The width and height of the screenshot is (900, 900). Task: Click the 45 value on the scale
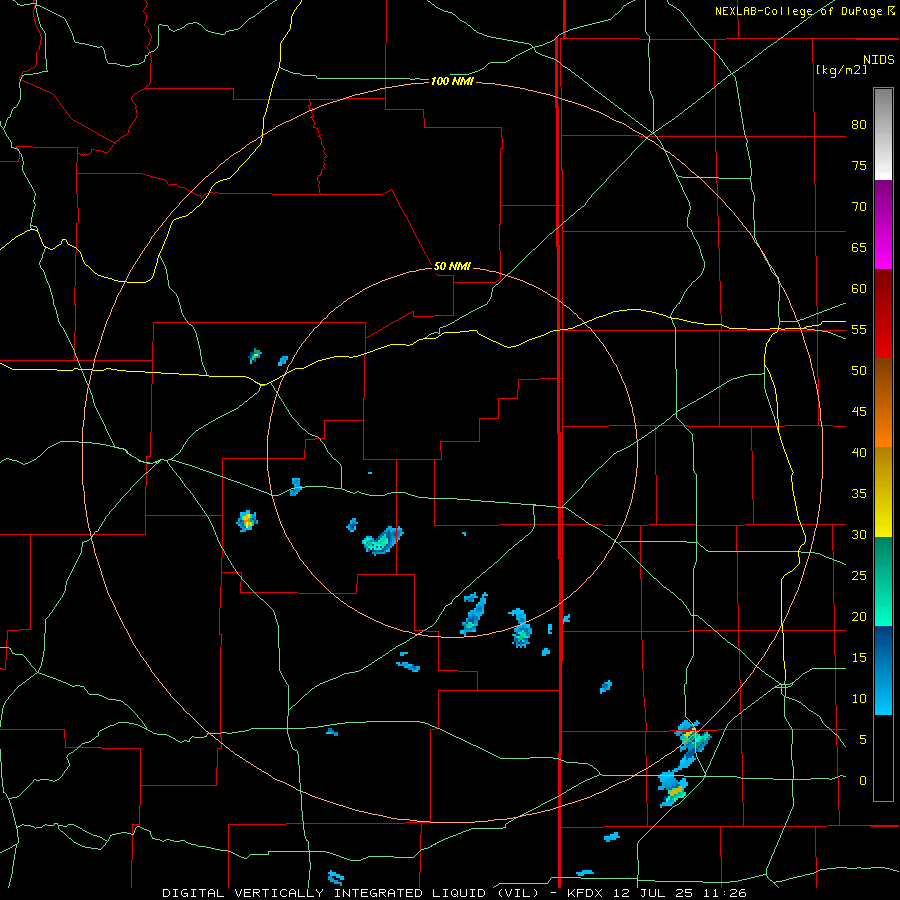859,412
